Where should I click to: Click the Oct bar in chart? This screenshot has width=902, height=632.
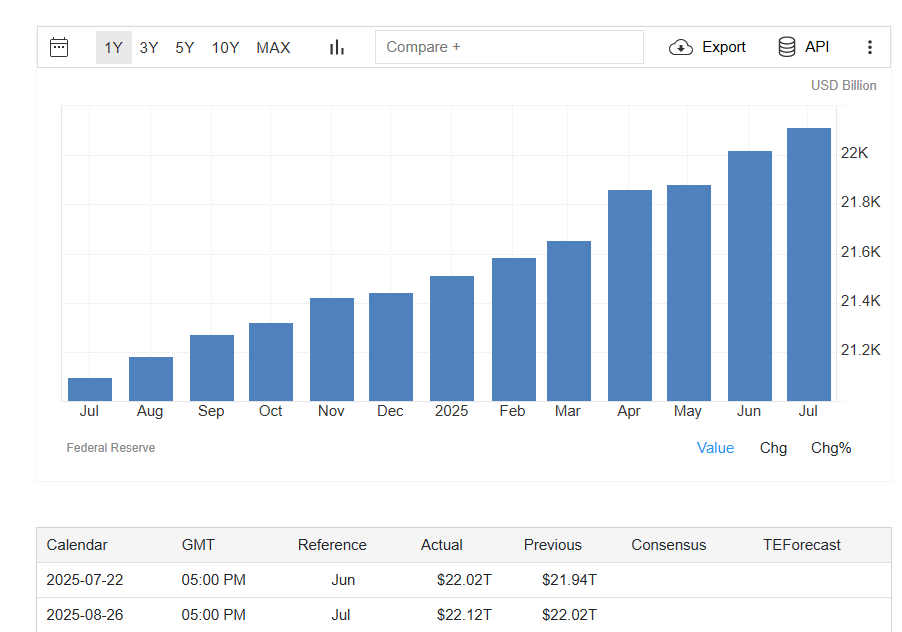271,362
